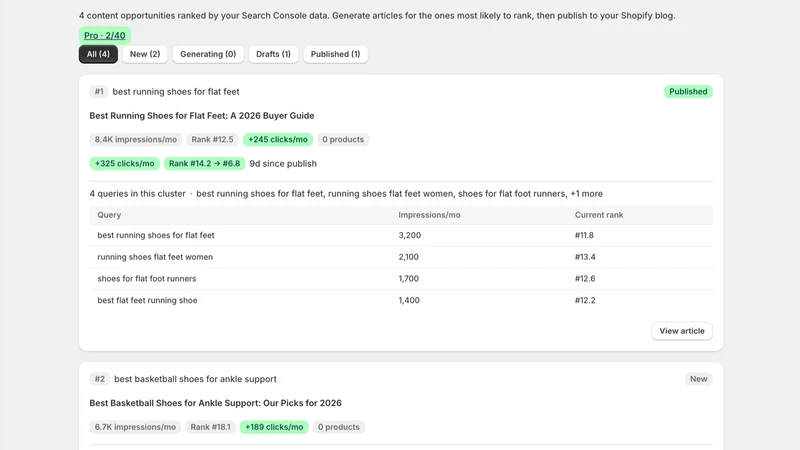Click the '4 queries in this cluster' text
Image resolution: width=800 pixels, height=450 pixels.
tap(138, 193)
